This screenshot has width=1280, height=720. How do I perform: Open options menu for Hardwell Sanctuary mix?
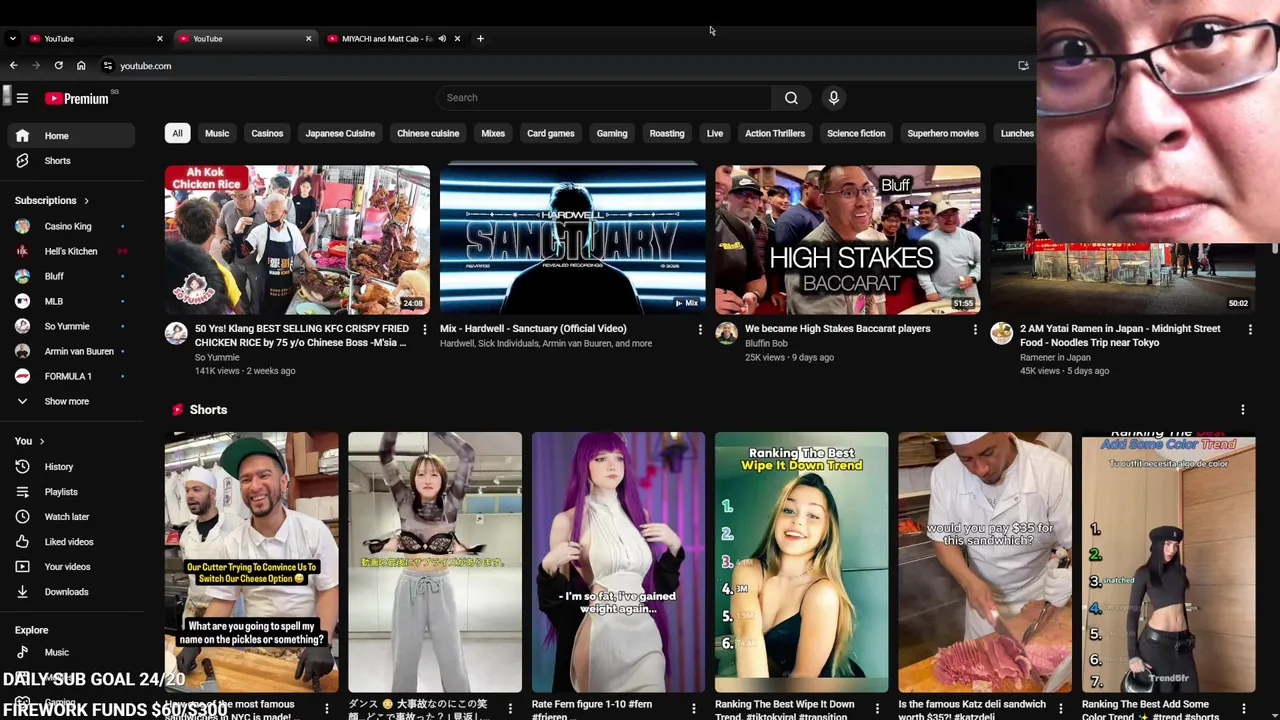pyautogui.click(x=699, y=329)
